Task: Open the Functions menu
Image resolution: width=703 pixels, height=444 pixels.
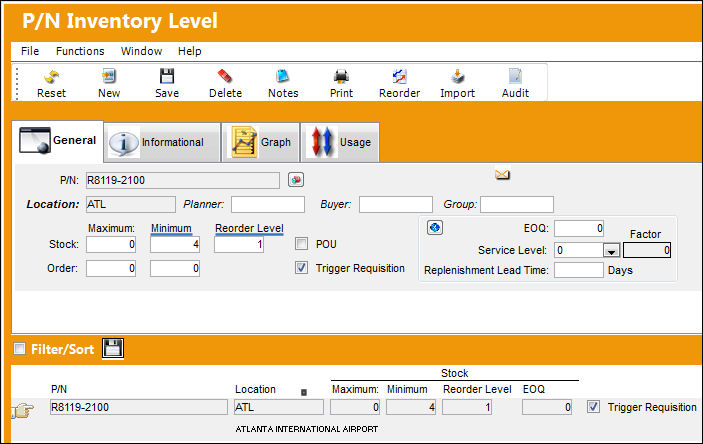Action: [x=80, y=51]
